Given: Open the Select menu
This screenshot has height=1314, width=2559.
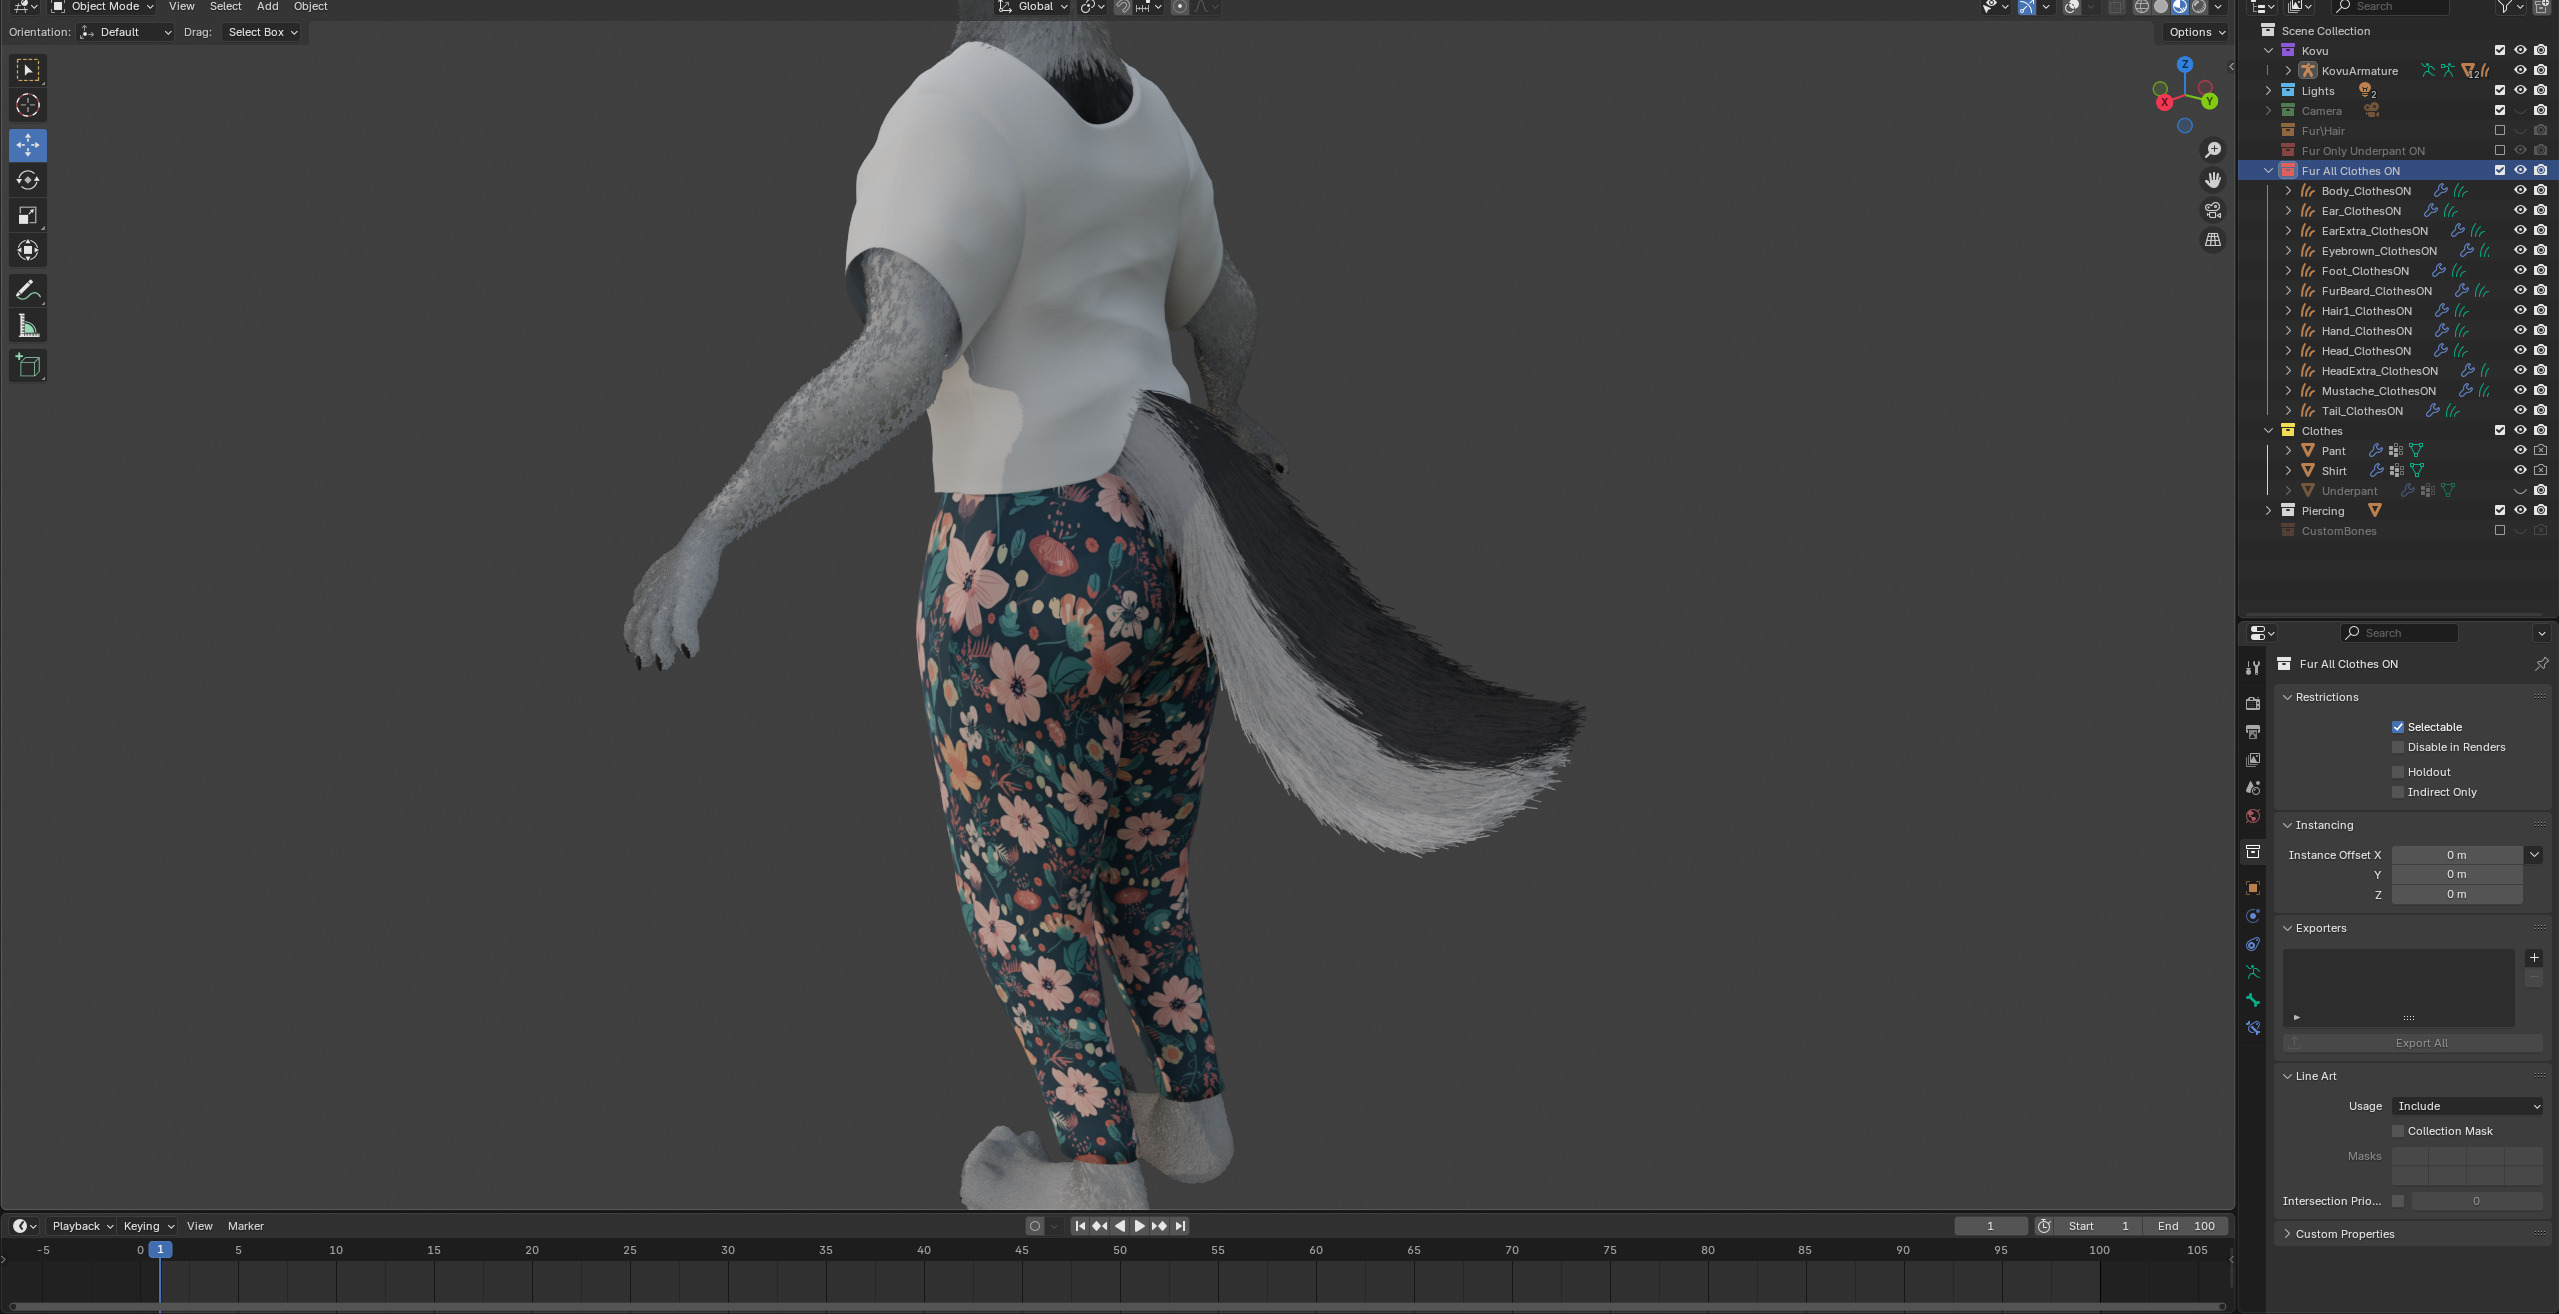Looking at the screenshot, I should pyautogui.click(x=225, y=7).
